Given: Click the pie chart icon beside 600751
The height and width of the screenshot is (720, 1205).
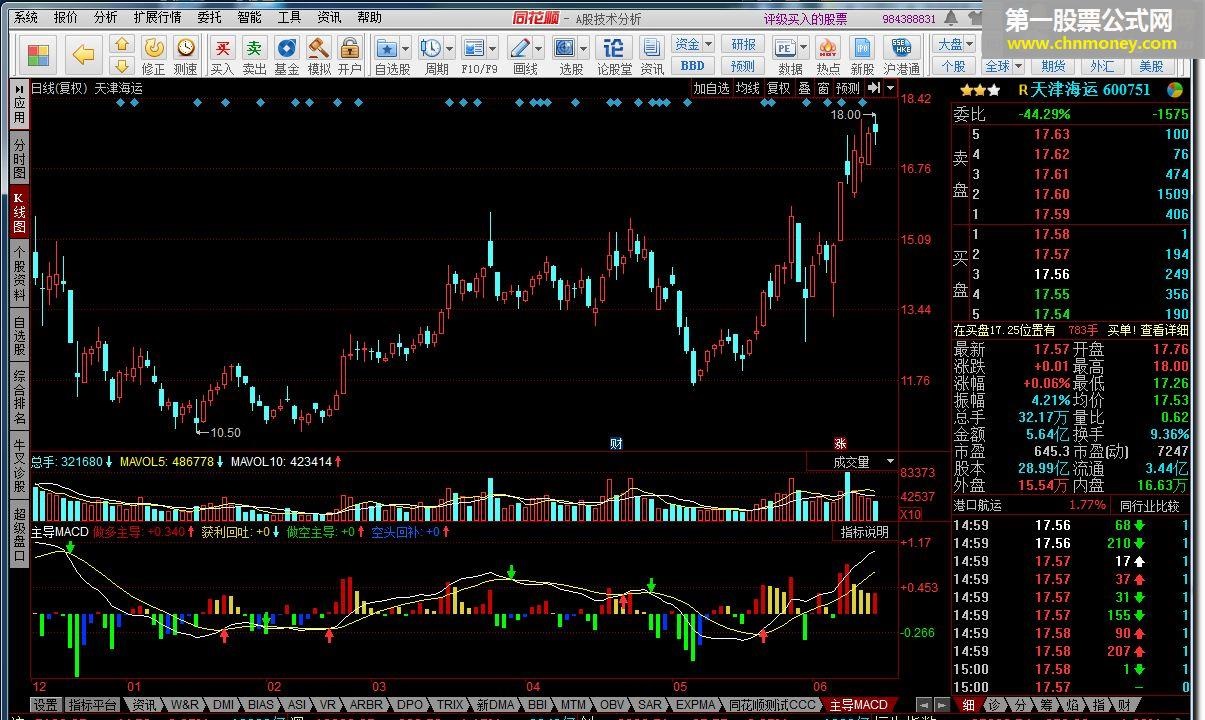Looking at the screenshot, I should 1175,89.
